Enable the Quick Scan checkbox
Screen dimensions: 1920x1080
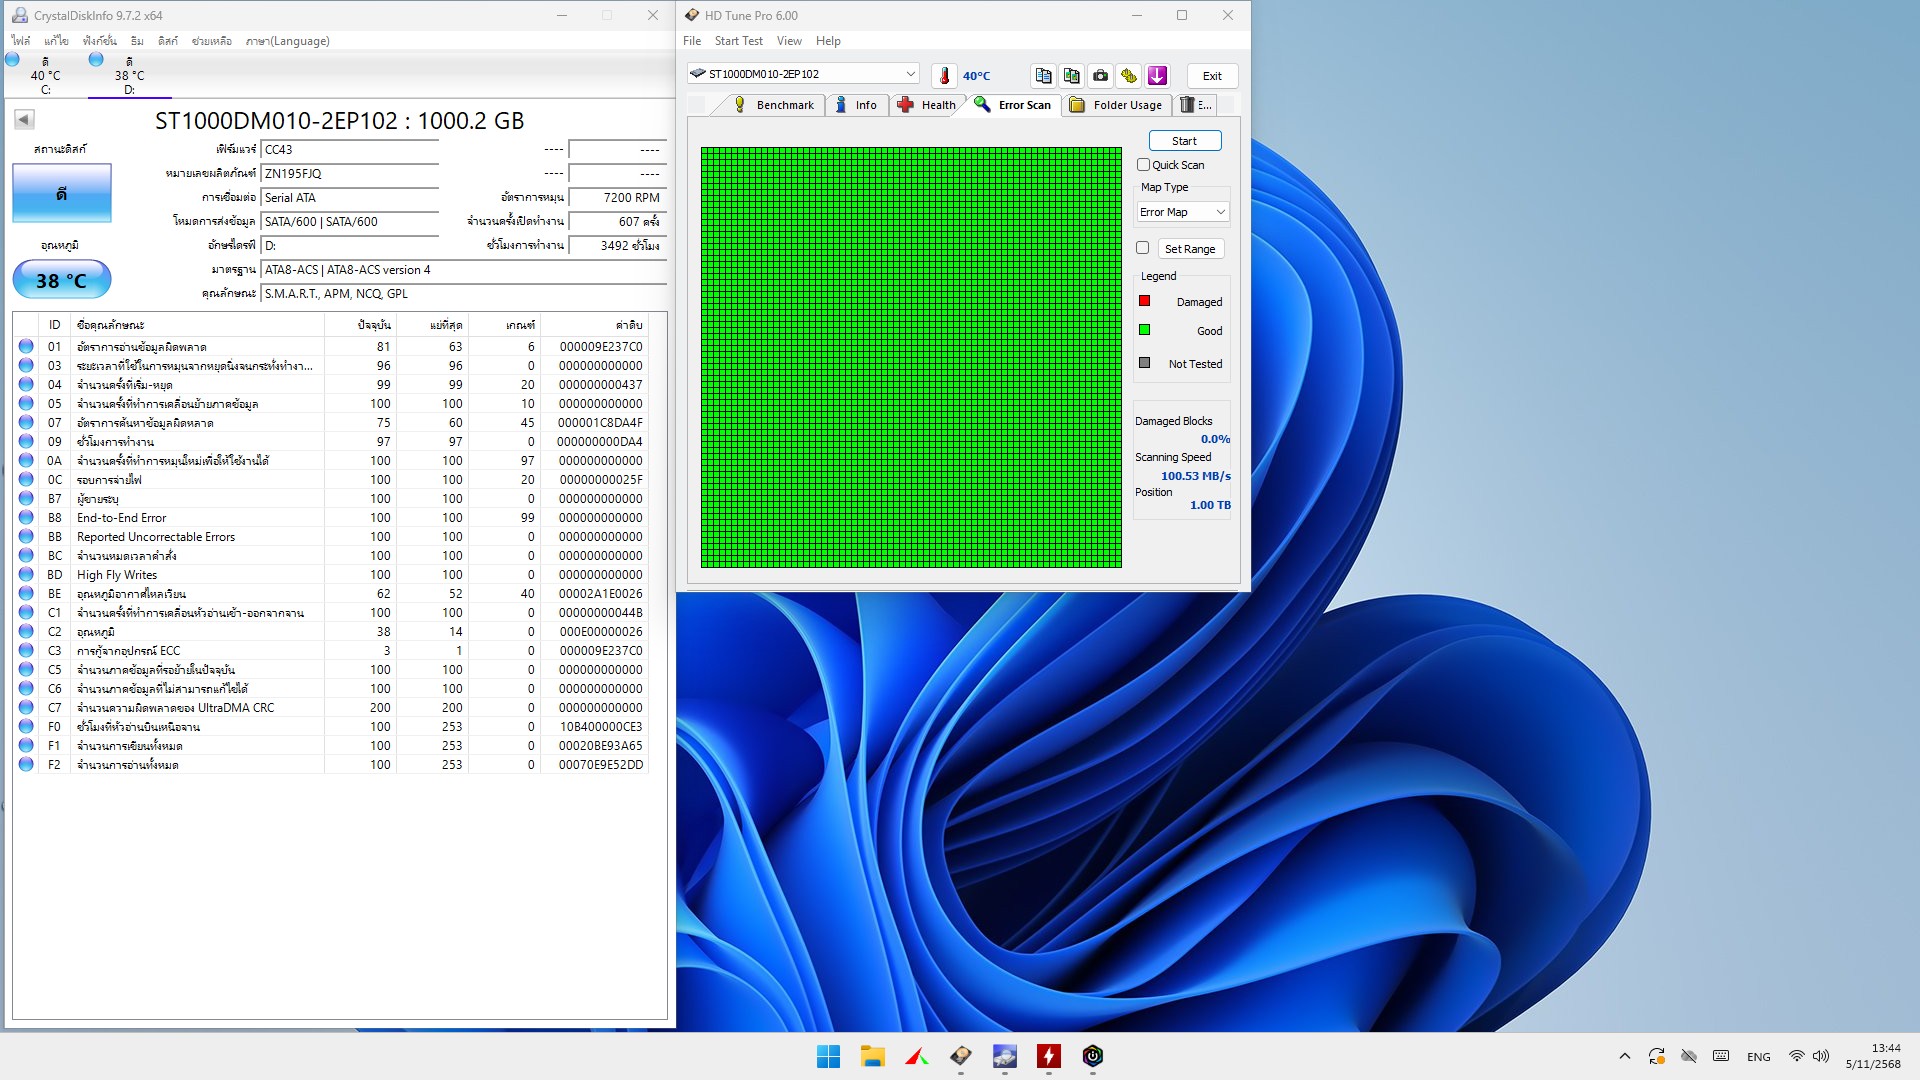1143,165
